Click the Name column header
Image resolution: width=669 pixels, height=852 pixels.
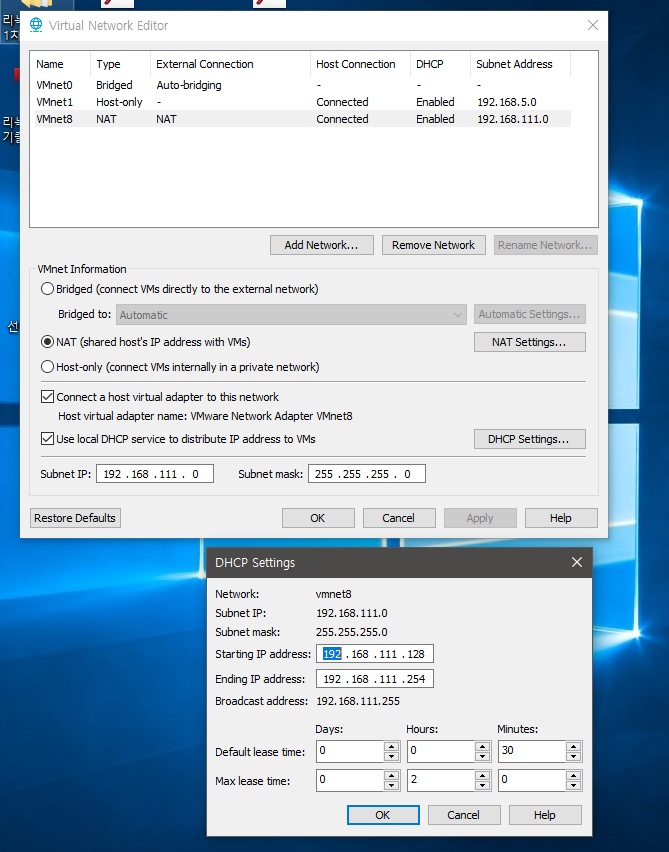click(x=60, y=64)
